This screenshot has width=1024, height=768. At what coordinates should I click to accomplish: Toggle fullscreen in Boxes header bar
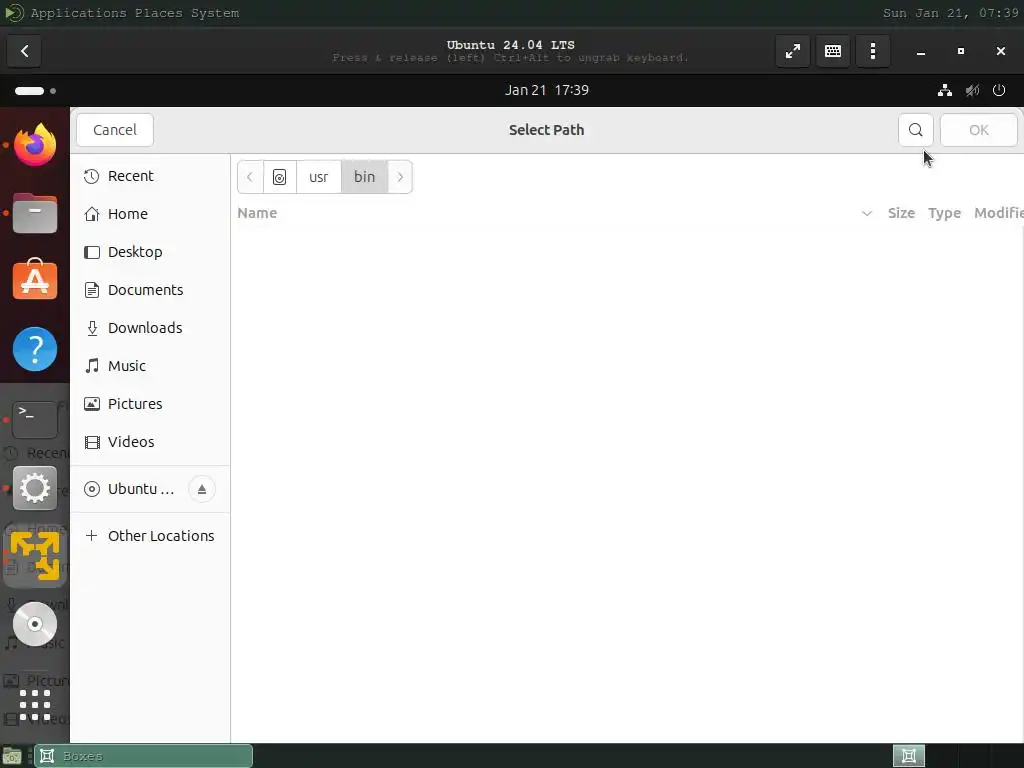pos(793,51)
